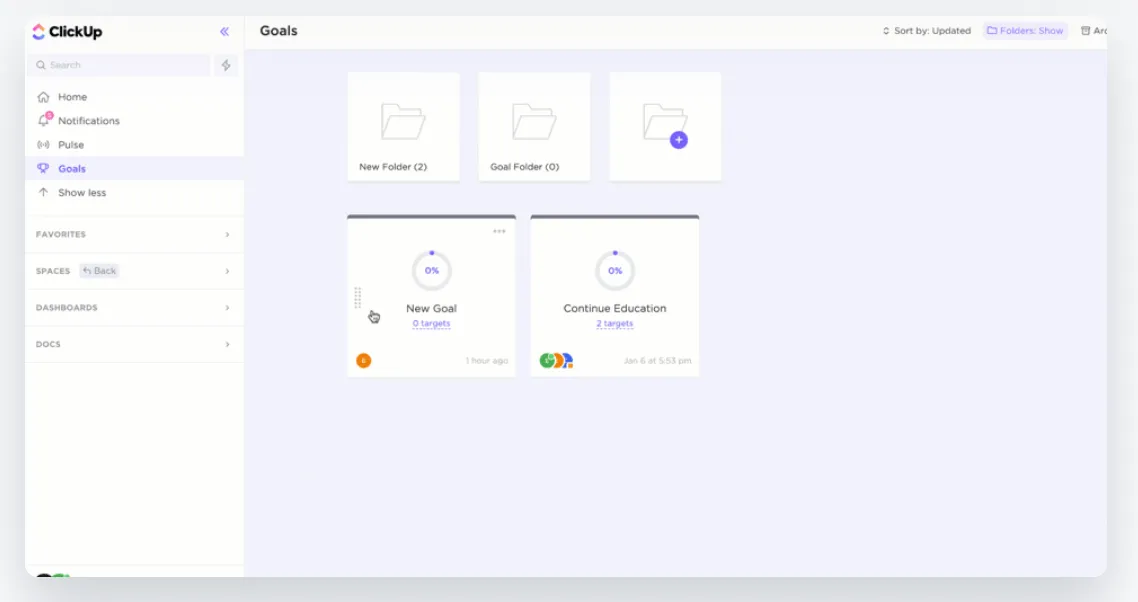Focus the Search input field
This screenshot has width=1138, height=602.
pos(120,65)
